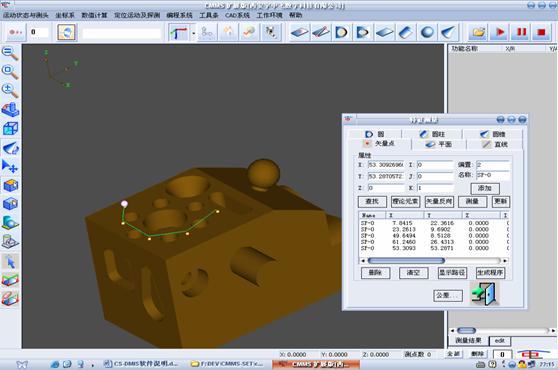Click the red stop button in toolbar
Screen dimensions: 558x370
coord(541,32)
